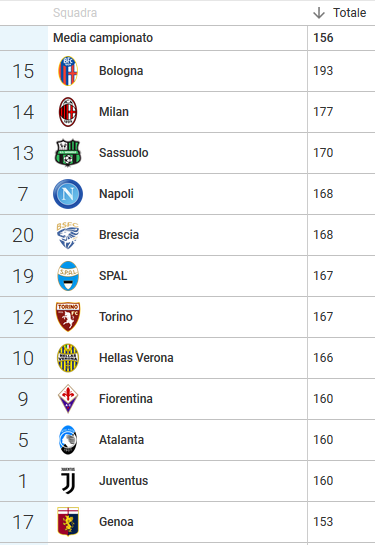This screenshot has height=545, width=375.
Task: Select the Sassuolo green crest
Action: point(68,153)
